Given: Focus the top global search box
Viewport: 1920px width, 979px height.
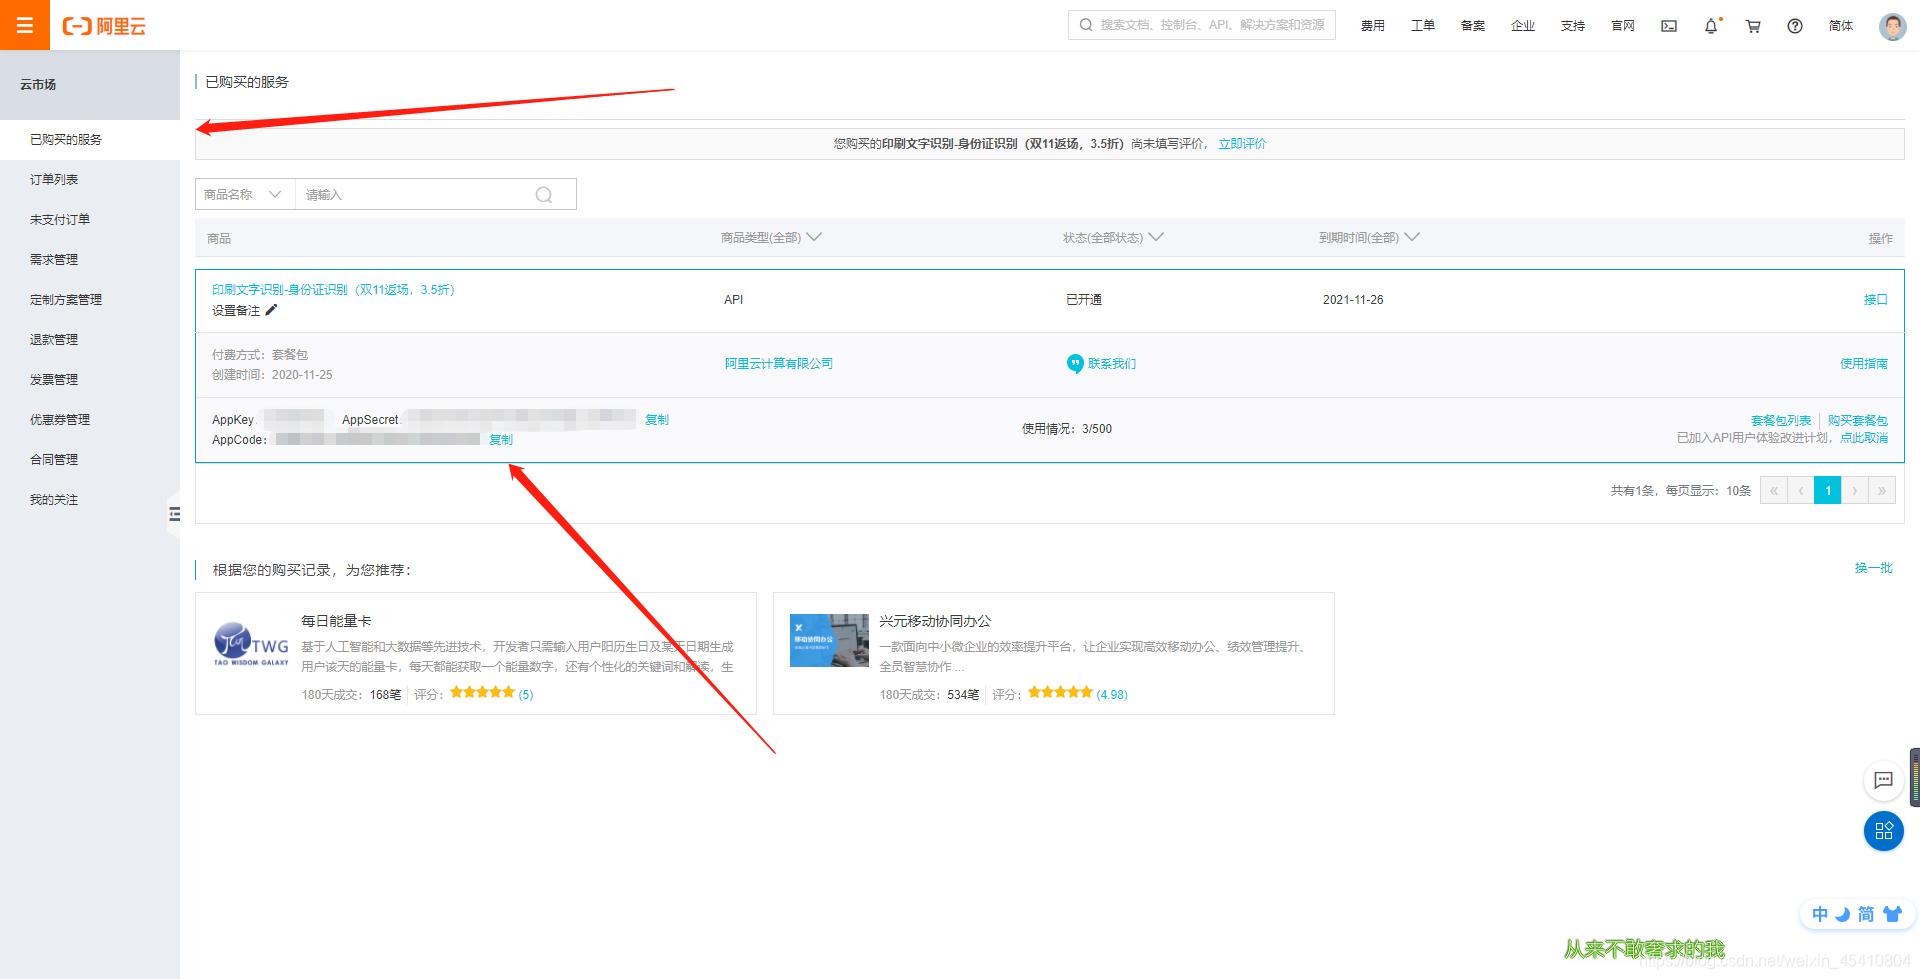Looking at the screenshot, I should (1202, 25).
